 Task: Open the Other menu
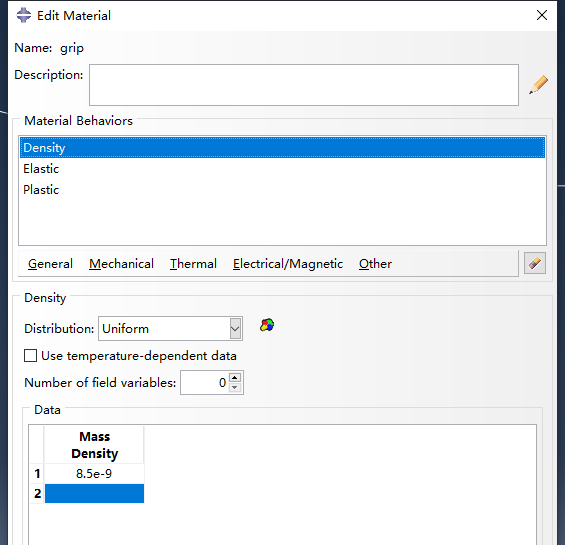[375, 264]
